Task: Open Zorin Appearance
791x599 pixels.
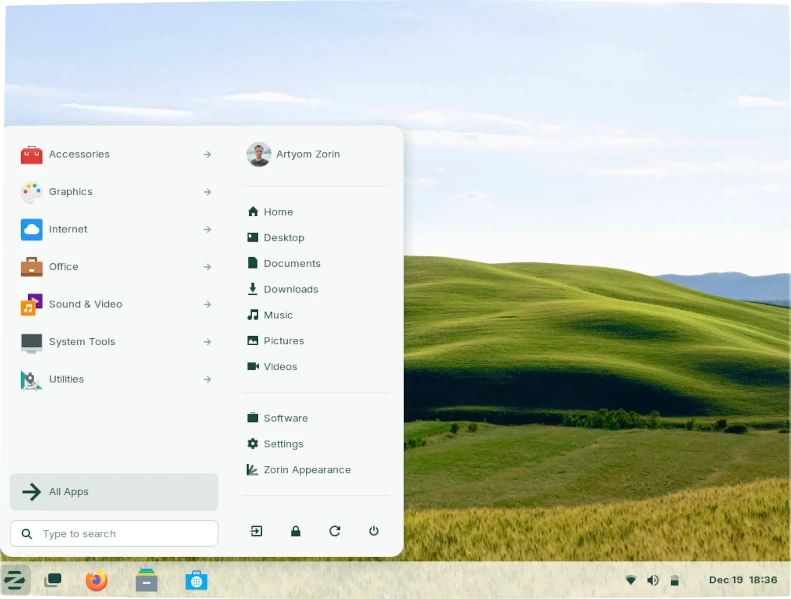Action: point(306,470)
